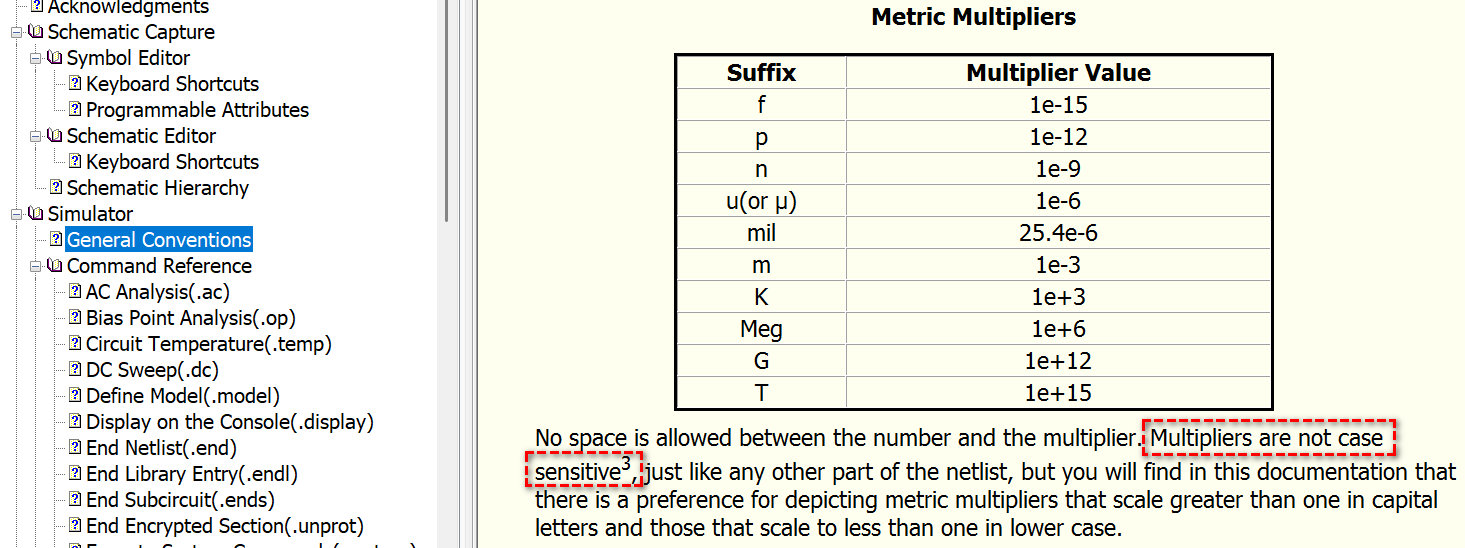Collapse the Command Reference tree node
Viewport: 1465px width, 548px height.
point(36,266)
